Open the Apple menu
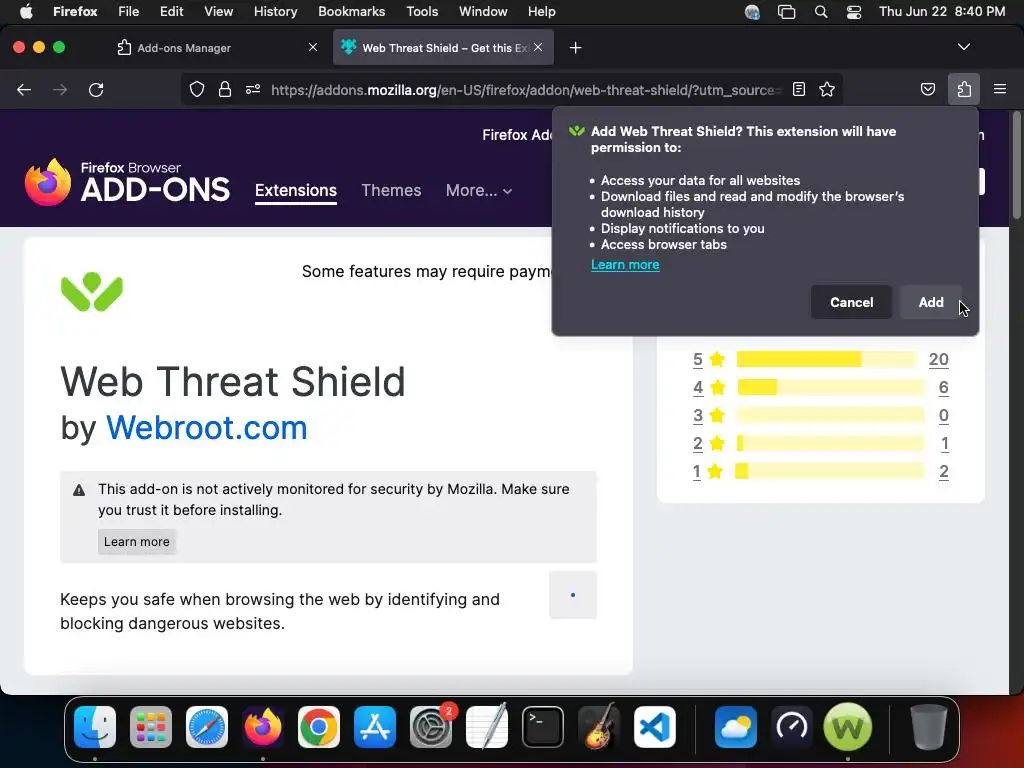This screenshot has width=1024, height=768. 26,11
